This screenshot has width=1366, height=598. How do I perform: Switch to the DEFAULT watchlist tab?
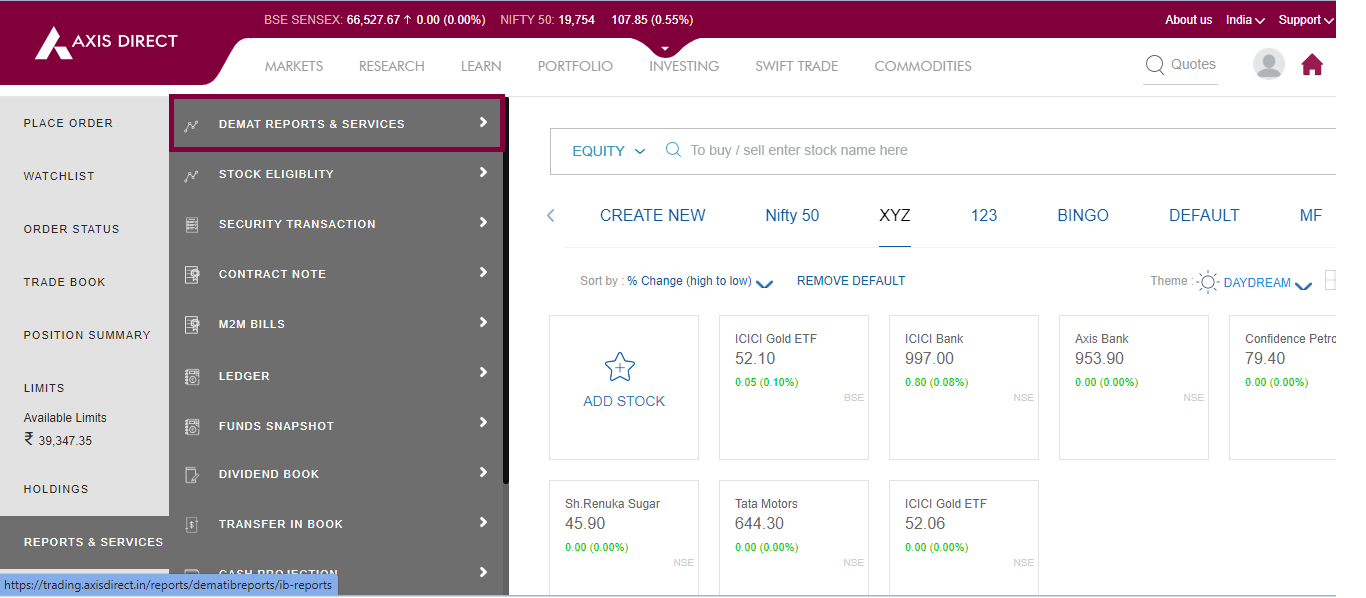[1204, 215]
